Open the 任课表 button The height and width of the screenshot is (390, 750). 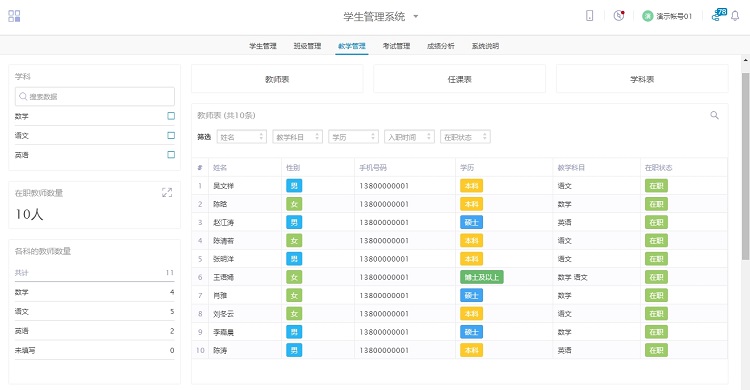[x=459, y=79]
